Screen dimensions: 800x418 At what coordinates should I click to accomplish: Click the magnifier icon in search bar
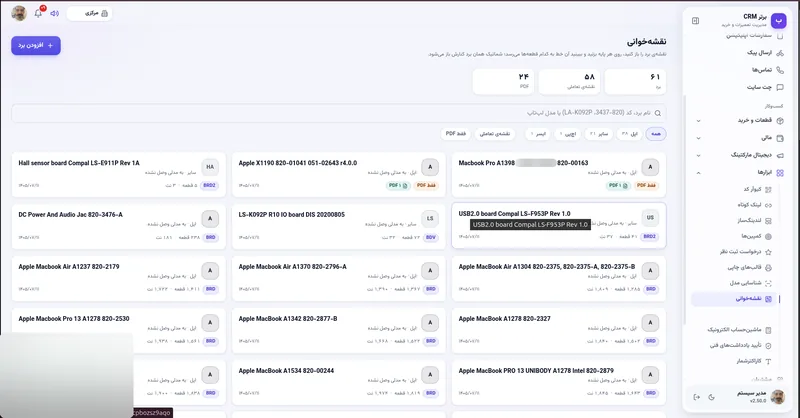(x=658, y=113)
